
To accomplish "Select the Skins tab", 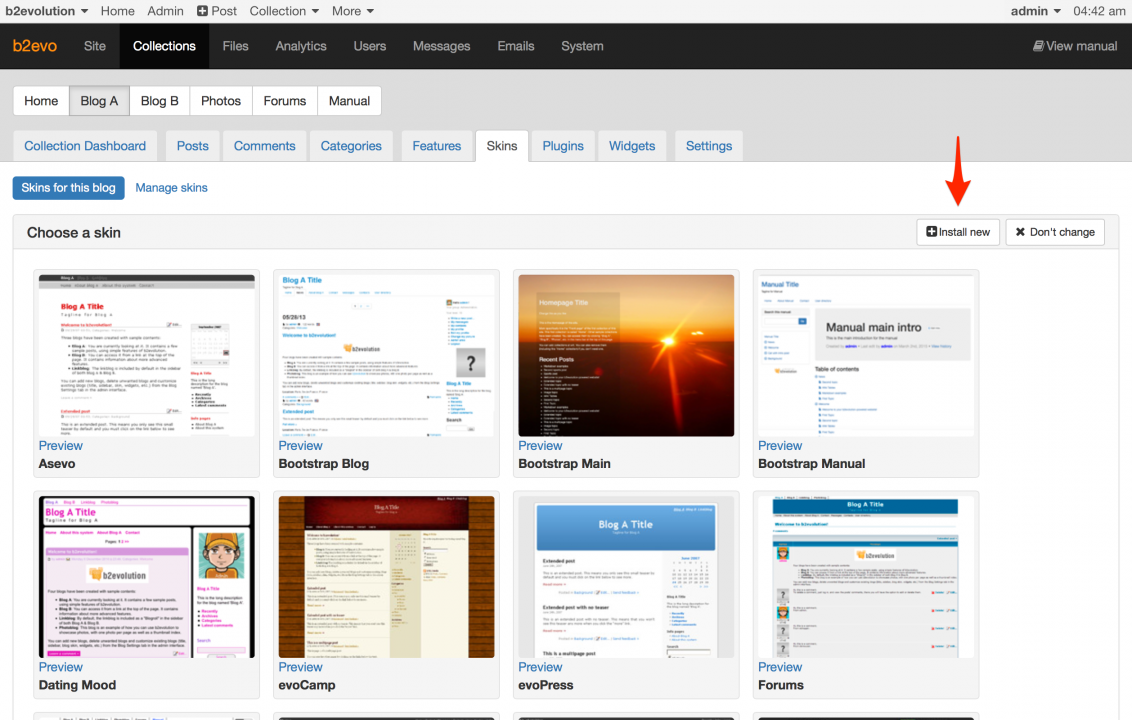I will 502,146.
